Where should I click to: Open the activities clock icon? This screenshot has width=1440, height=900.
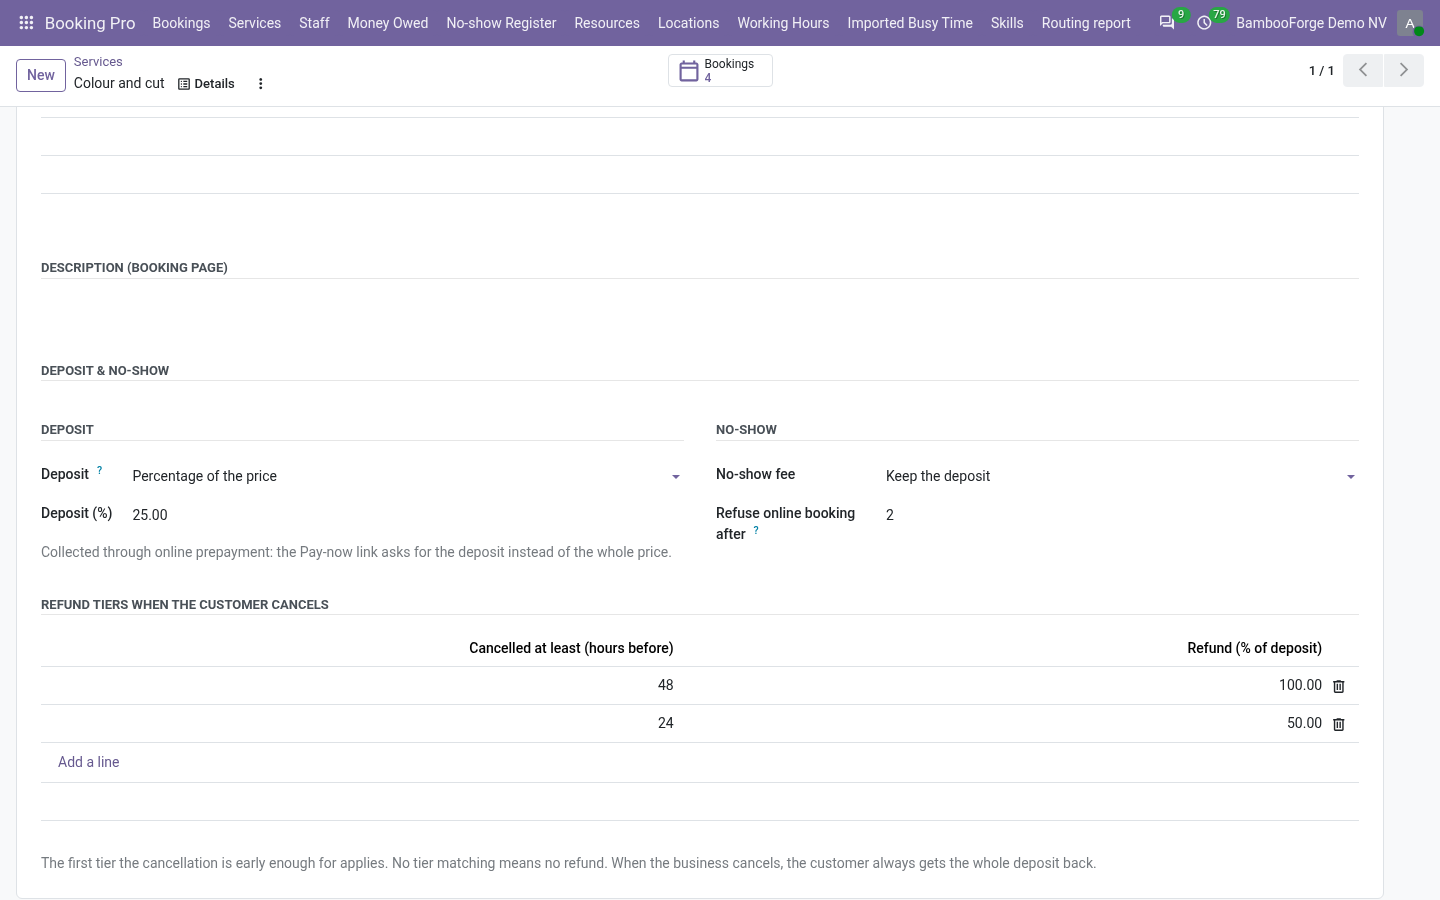(x=1204, y=23)
